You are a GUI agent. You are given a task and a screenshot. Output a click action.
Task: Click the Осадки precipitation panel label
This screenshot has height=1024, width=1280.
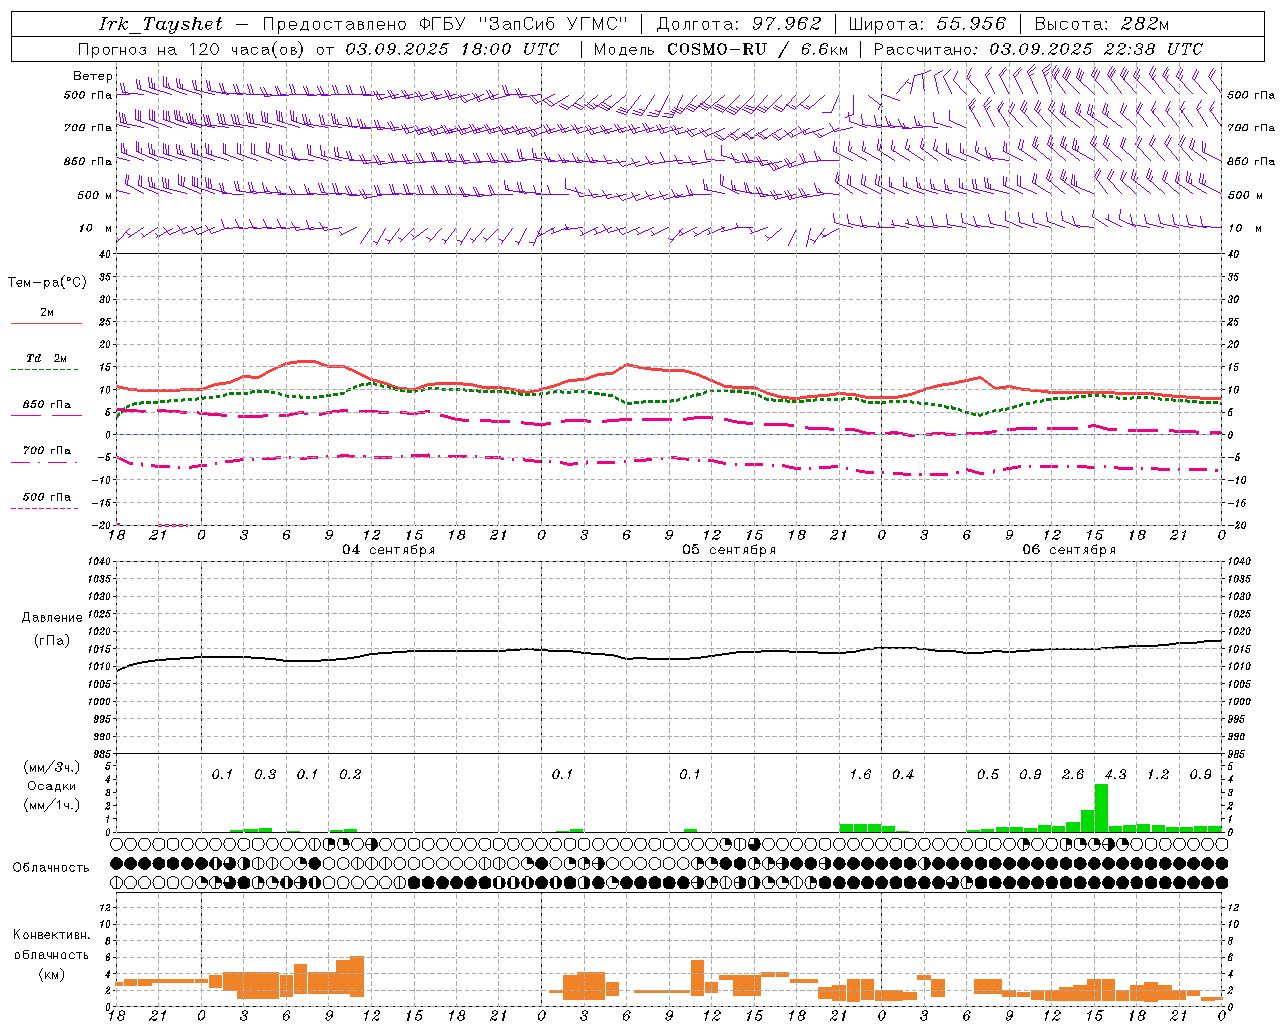coord(51,786)
